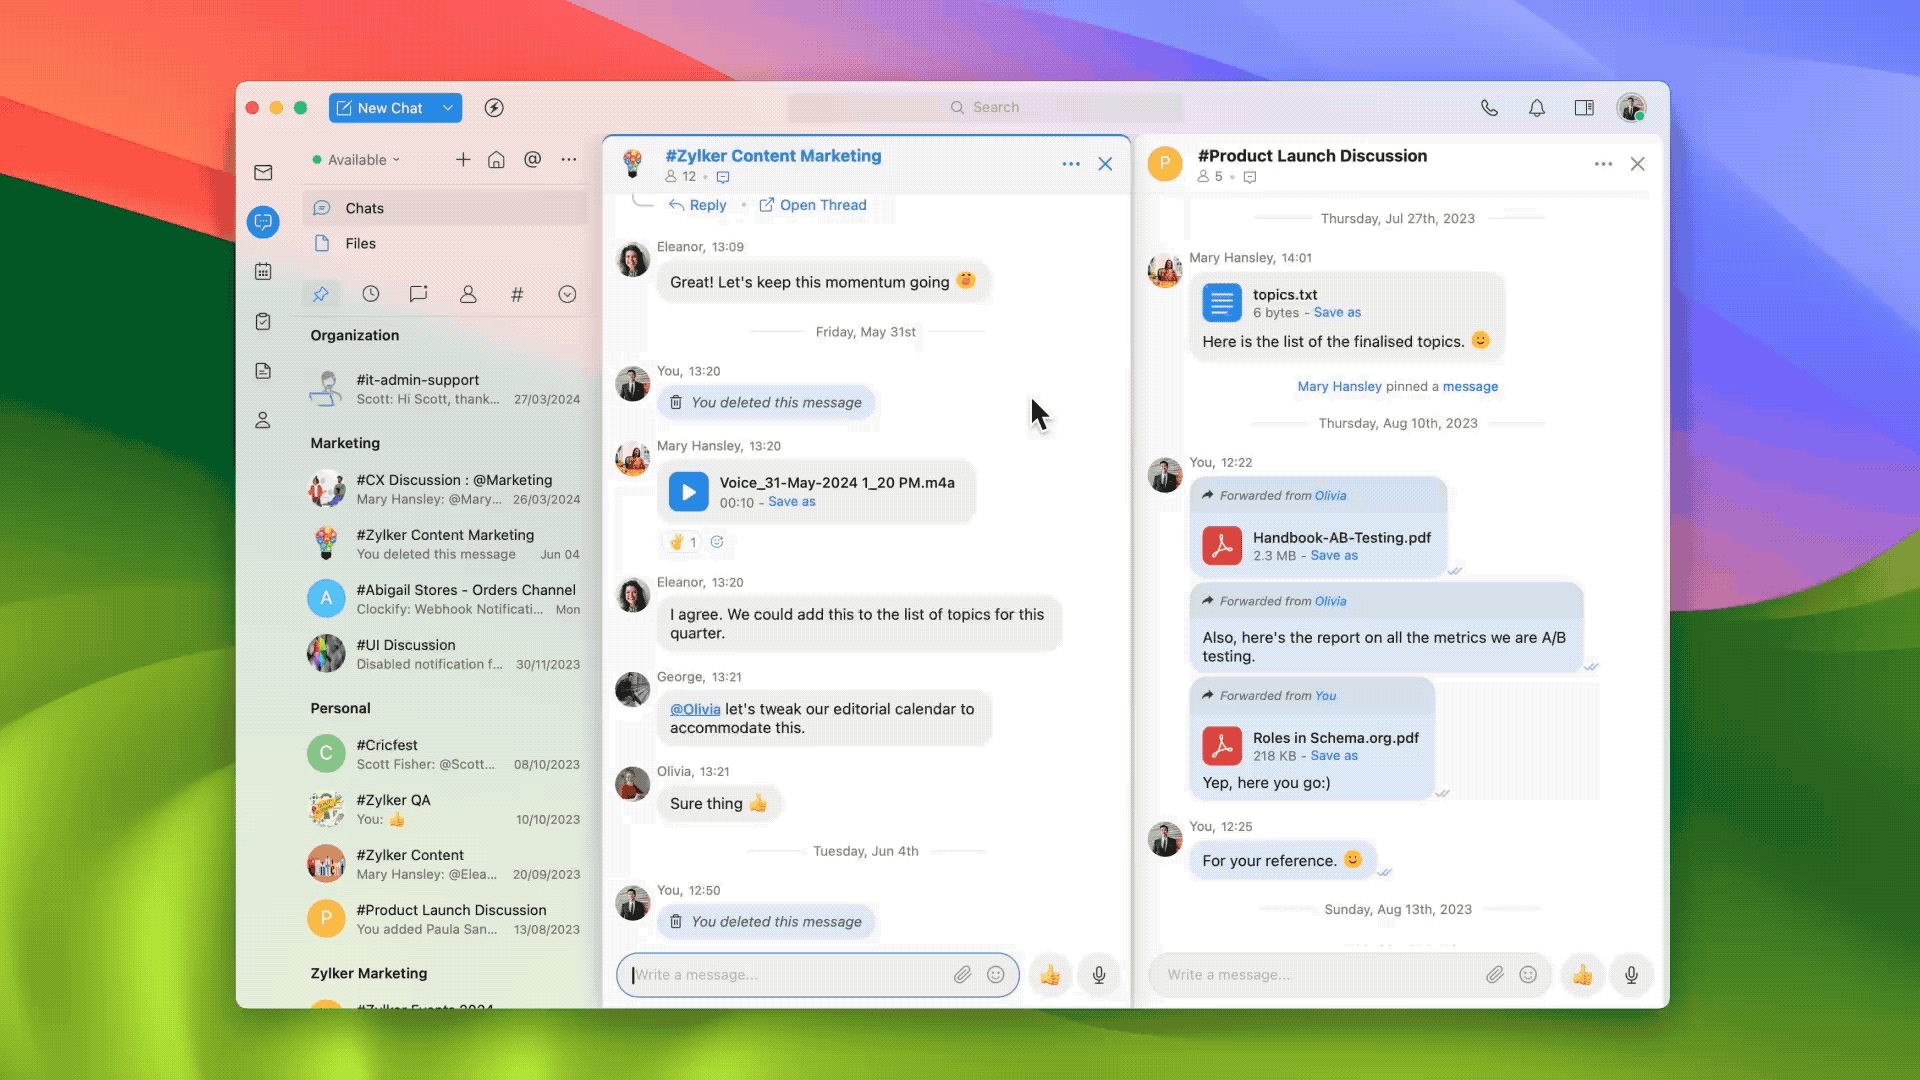Toggle the pinned chats filter
The width and height of the screenshot is (1920, 1080).
click(321, 294)
